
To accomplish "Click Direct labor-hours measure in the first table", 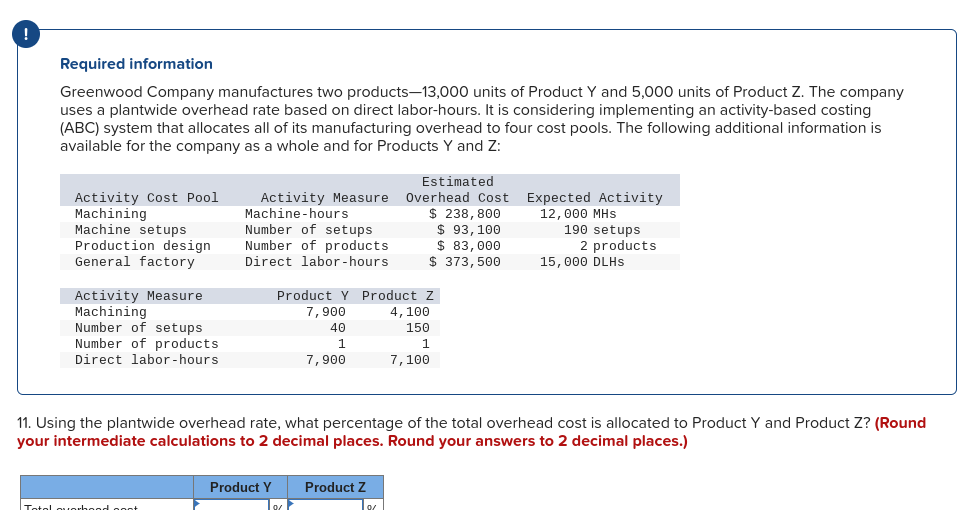I will click(316, 262).
